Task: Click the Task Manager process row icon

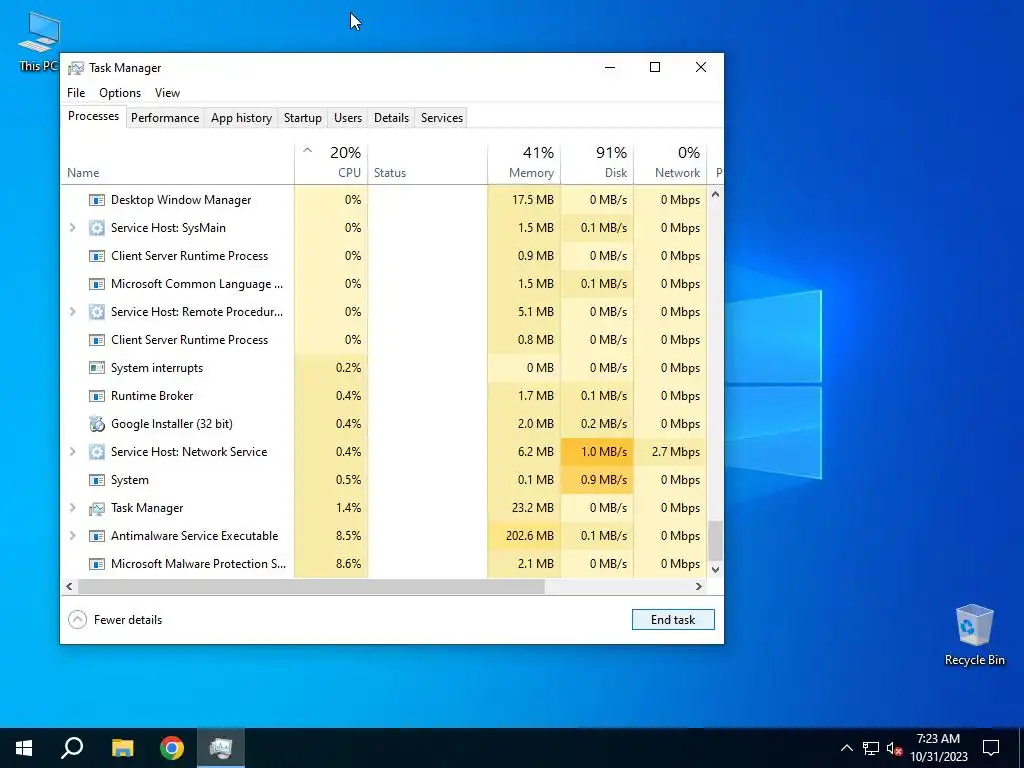Action: (x=97, y=508)
